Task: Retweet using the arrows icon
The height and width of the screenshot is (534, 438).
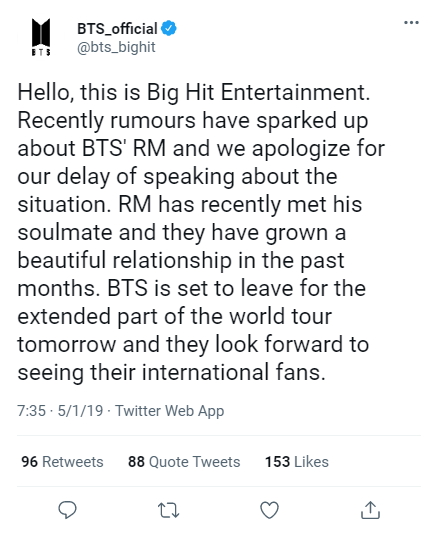Action: coord(169,510)
